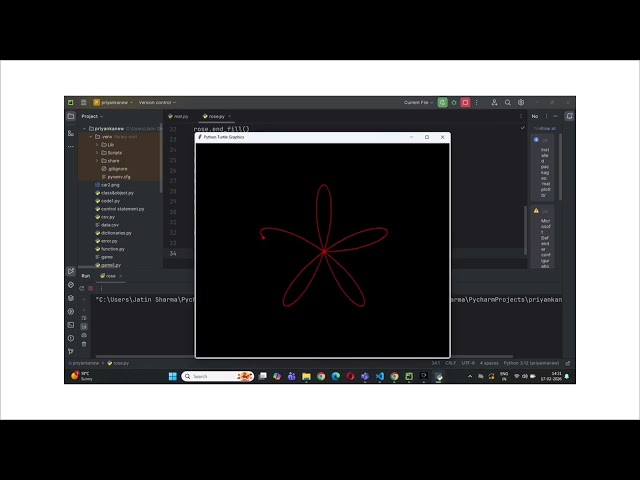Viewport: 640px width, 480px height.
Task: Open csv.py in project tree
Action: (105, 217)
